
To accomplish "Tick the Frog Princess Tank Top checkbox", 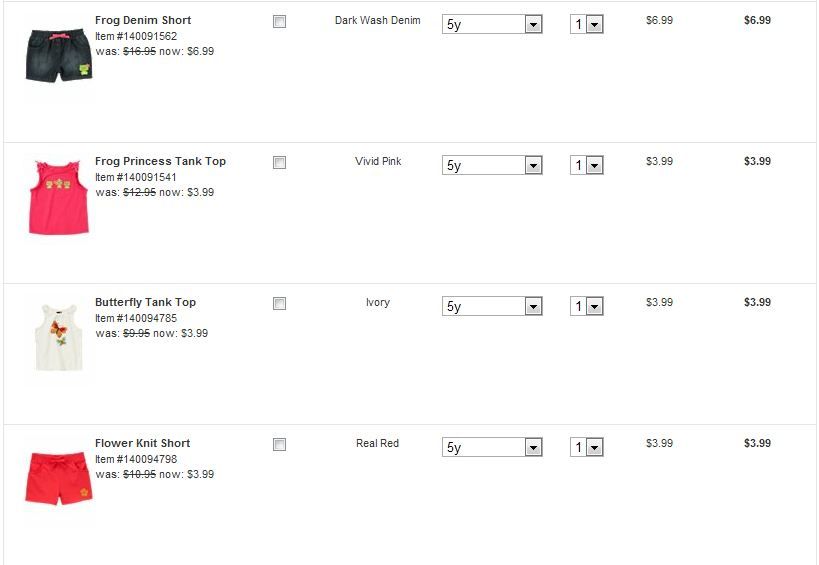I will (x=280, y=162).
